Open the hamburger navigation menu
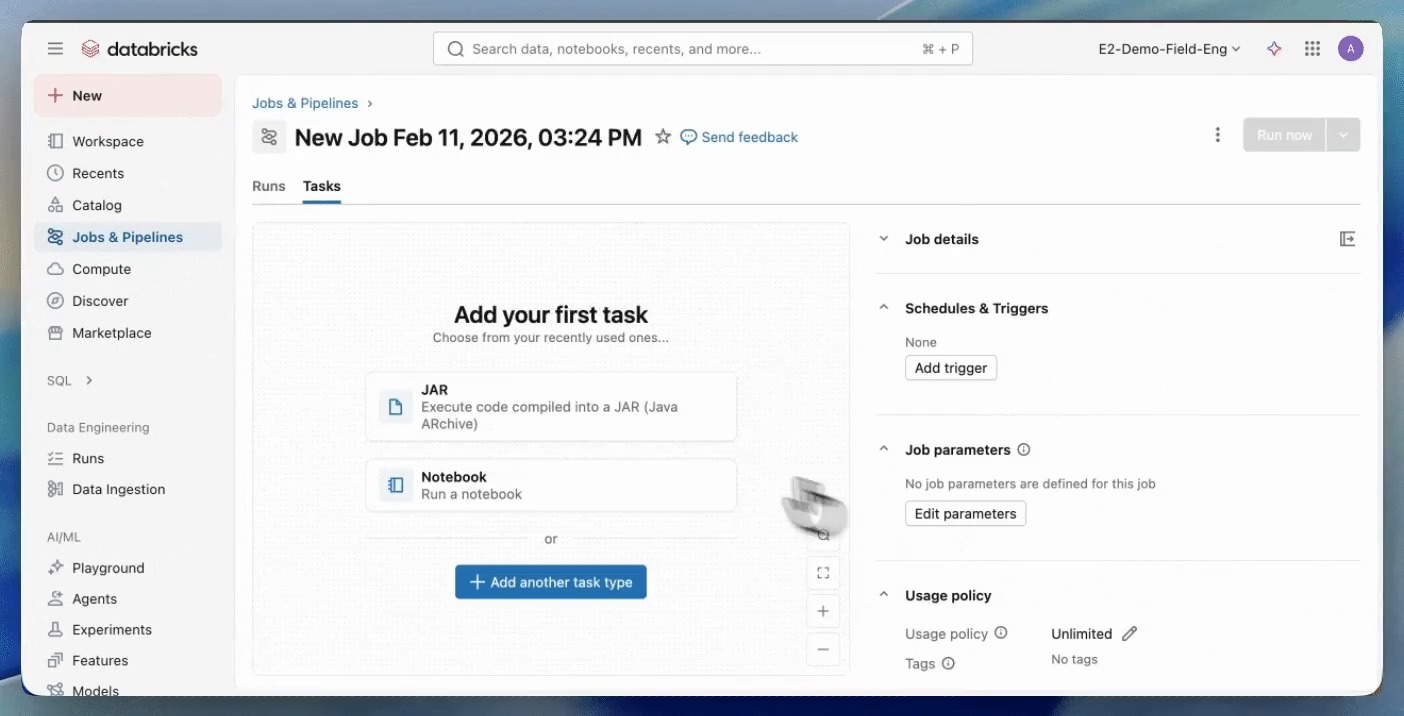 tap(55, 49)
